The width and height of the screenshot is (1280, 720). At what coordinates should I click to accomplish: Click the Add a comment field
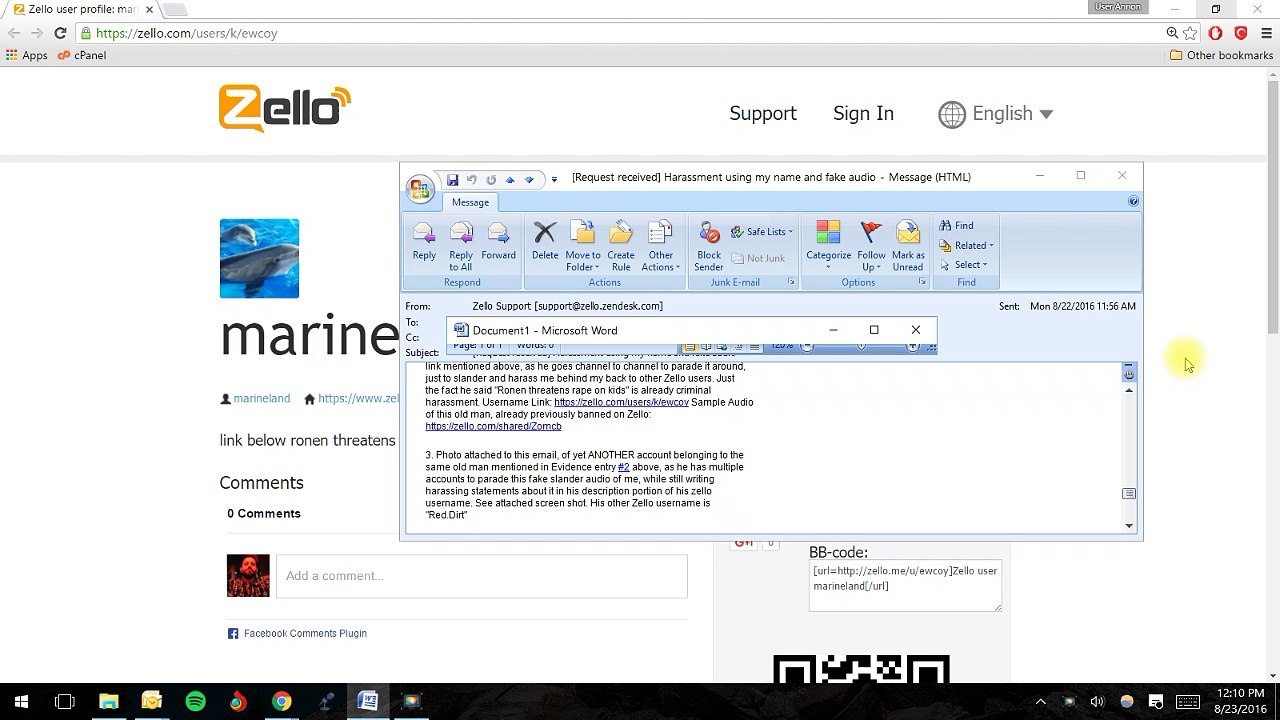[x=482, y=576]
